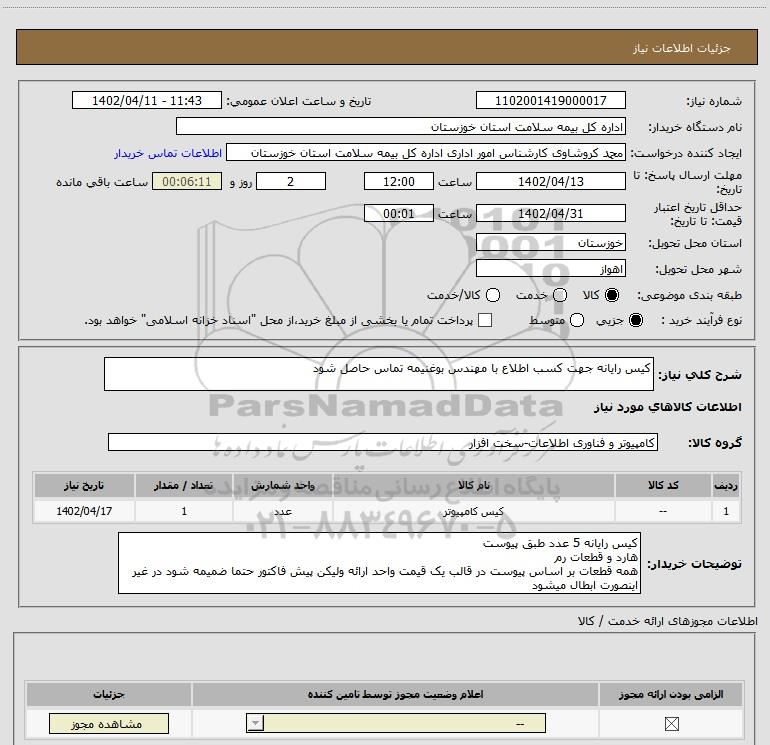The image size is (770, 745).
Task: Click the unit cell عدد
Action: click(x=283, y=512)
